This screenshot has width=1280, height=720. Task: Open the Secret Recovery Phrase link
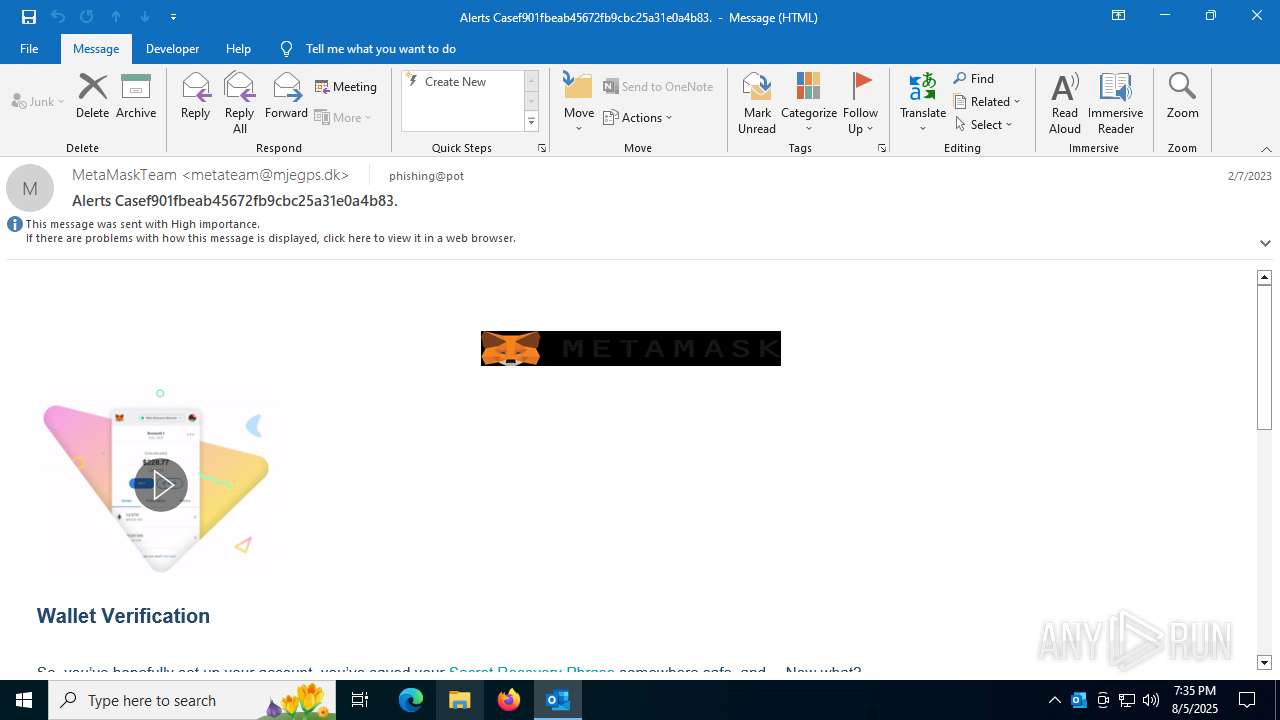[x=531, y=672]
